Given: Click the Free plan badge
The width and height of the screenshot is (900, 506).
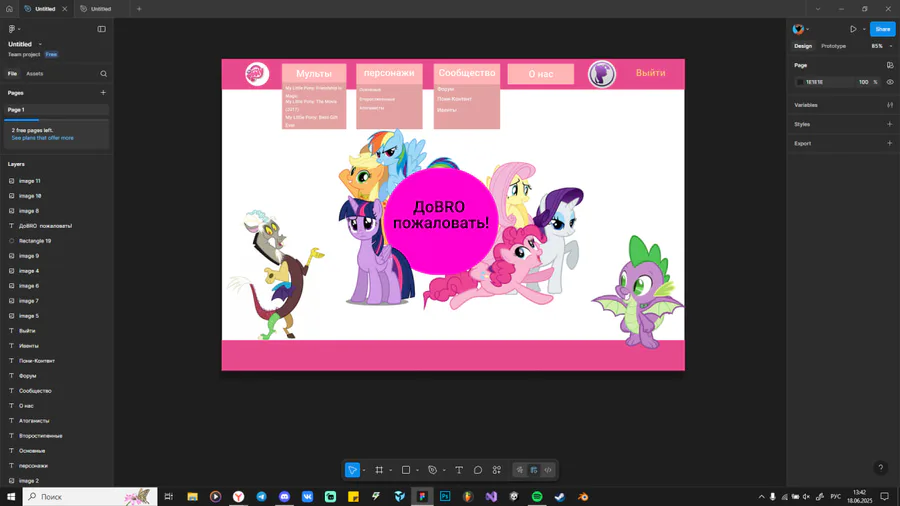Looking at the screenshot, I should click(51, 55).
